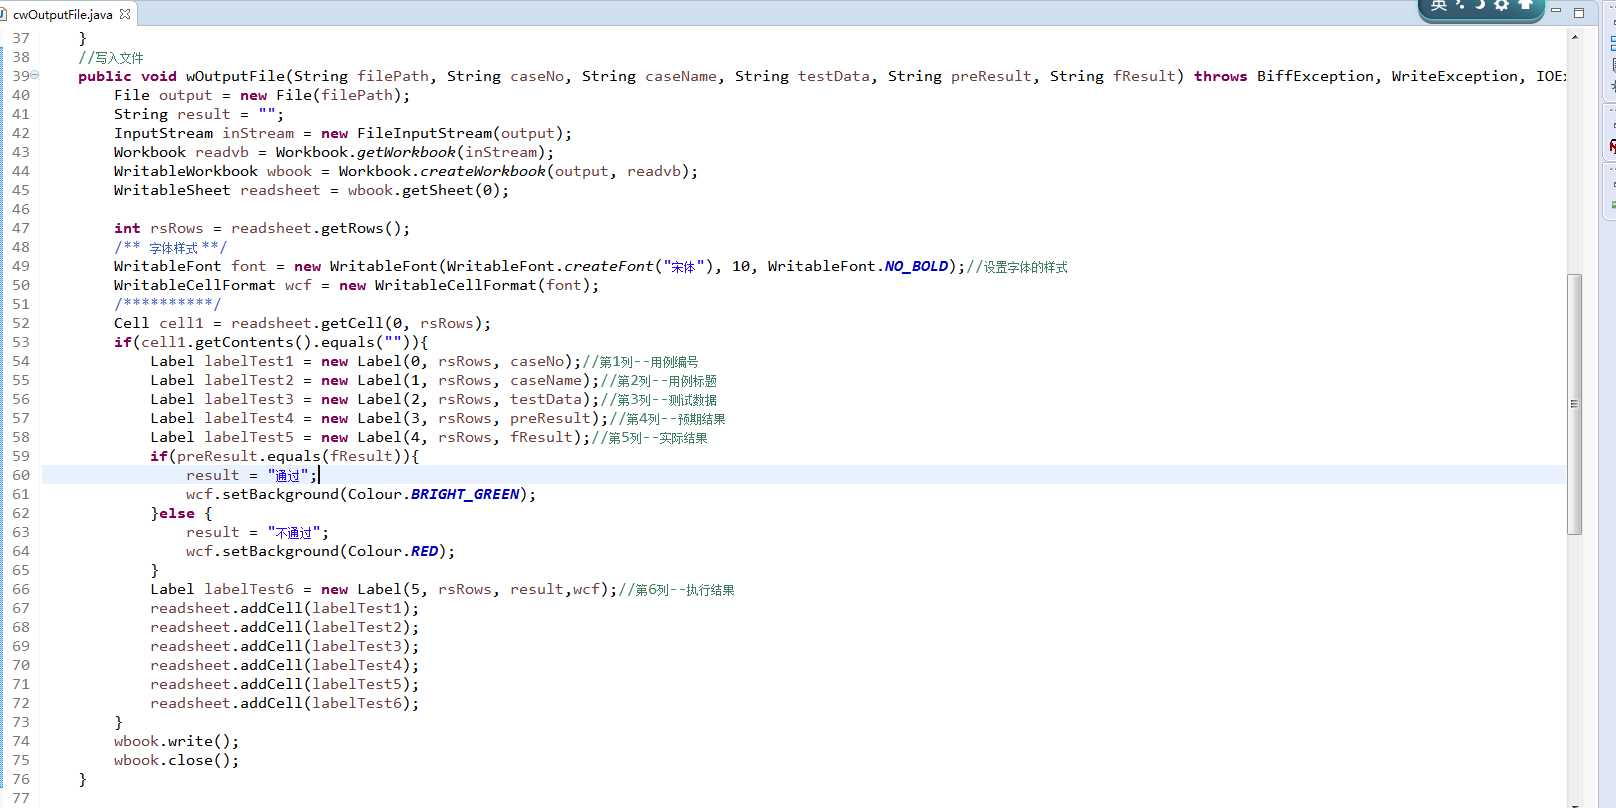Open IME settings gear icon
1616x808 pixels.
point(1502,6)
